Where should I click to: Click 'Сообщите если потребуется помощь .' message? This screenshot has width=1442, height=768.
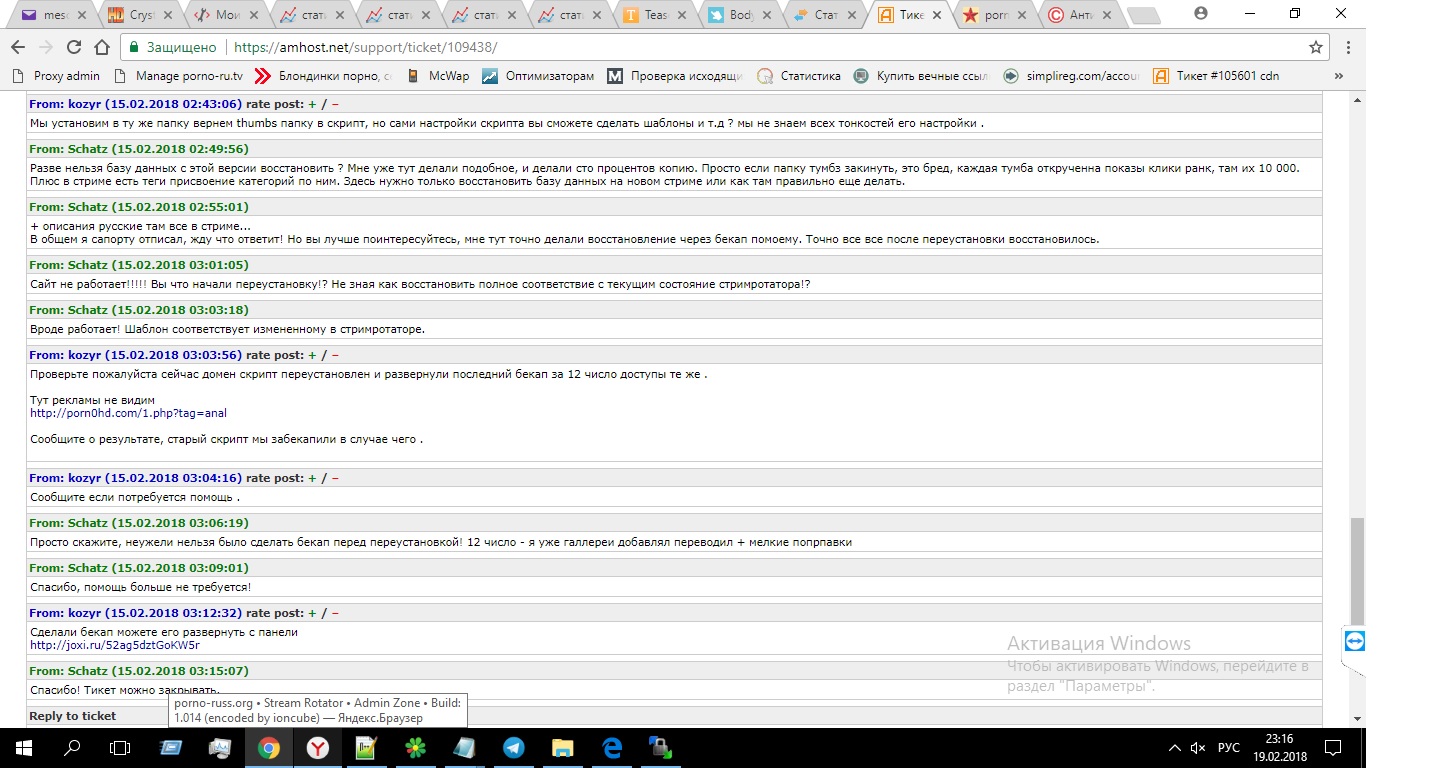(135, 497)
